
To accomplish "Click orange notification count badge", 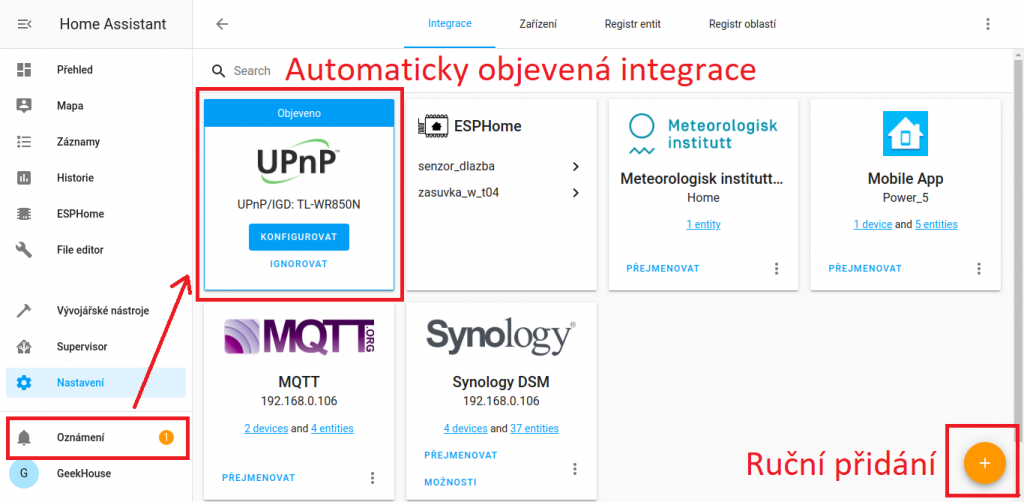I will [x=166, y=438].
